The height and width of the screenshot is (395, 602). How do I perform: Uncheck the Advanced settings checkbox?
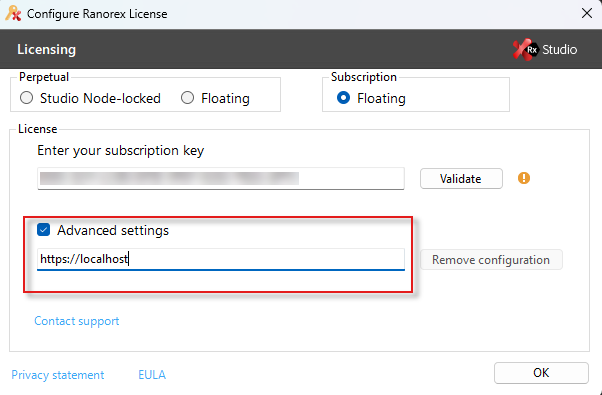[x=43, y=230]
